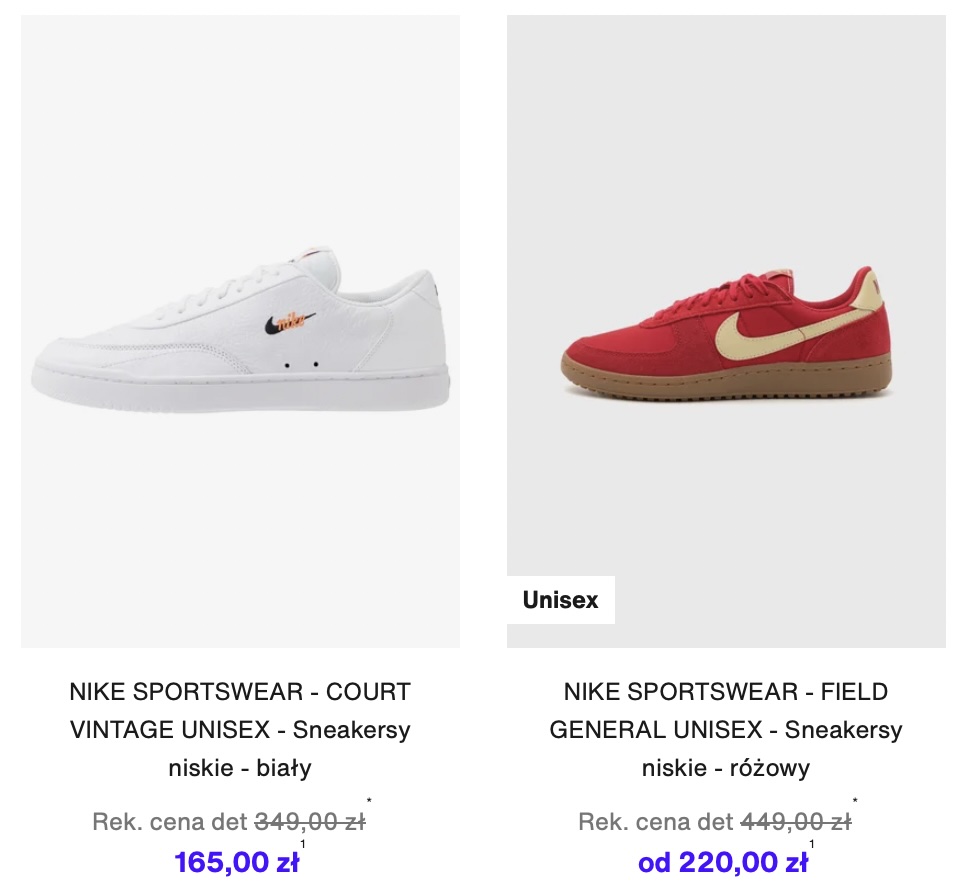Screen dimensions: 968x892
Task: Click superscript 1 next to od 220,00 zł
Action: pyautogui.click(x=811, y=844)
